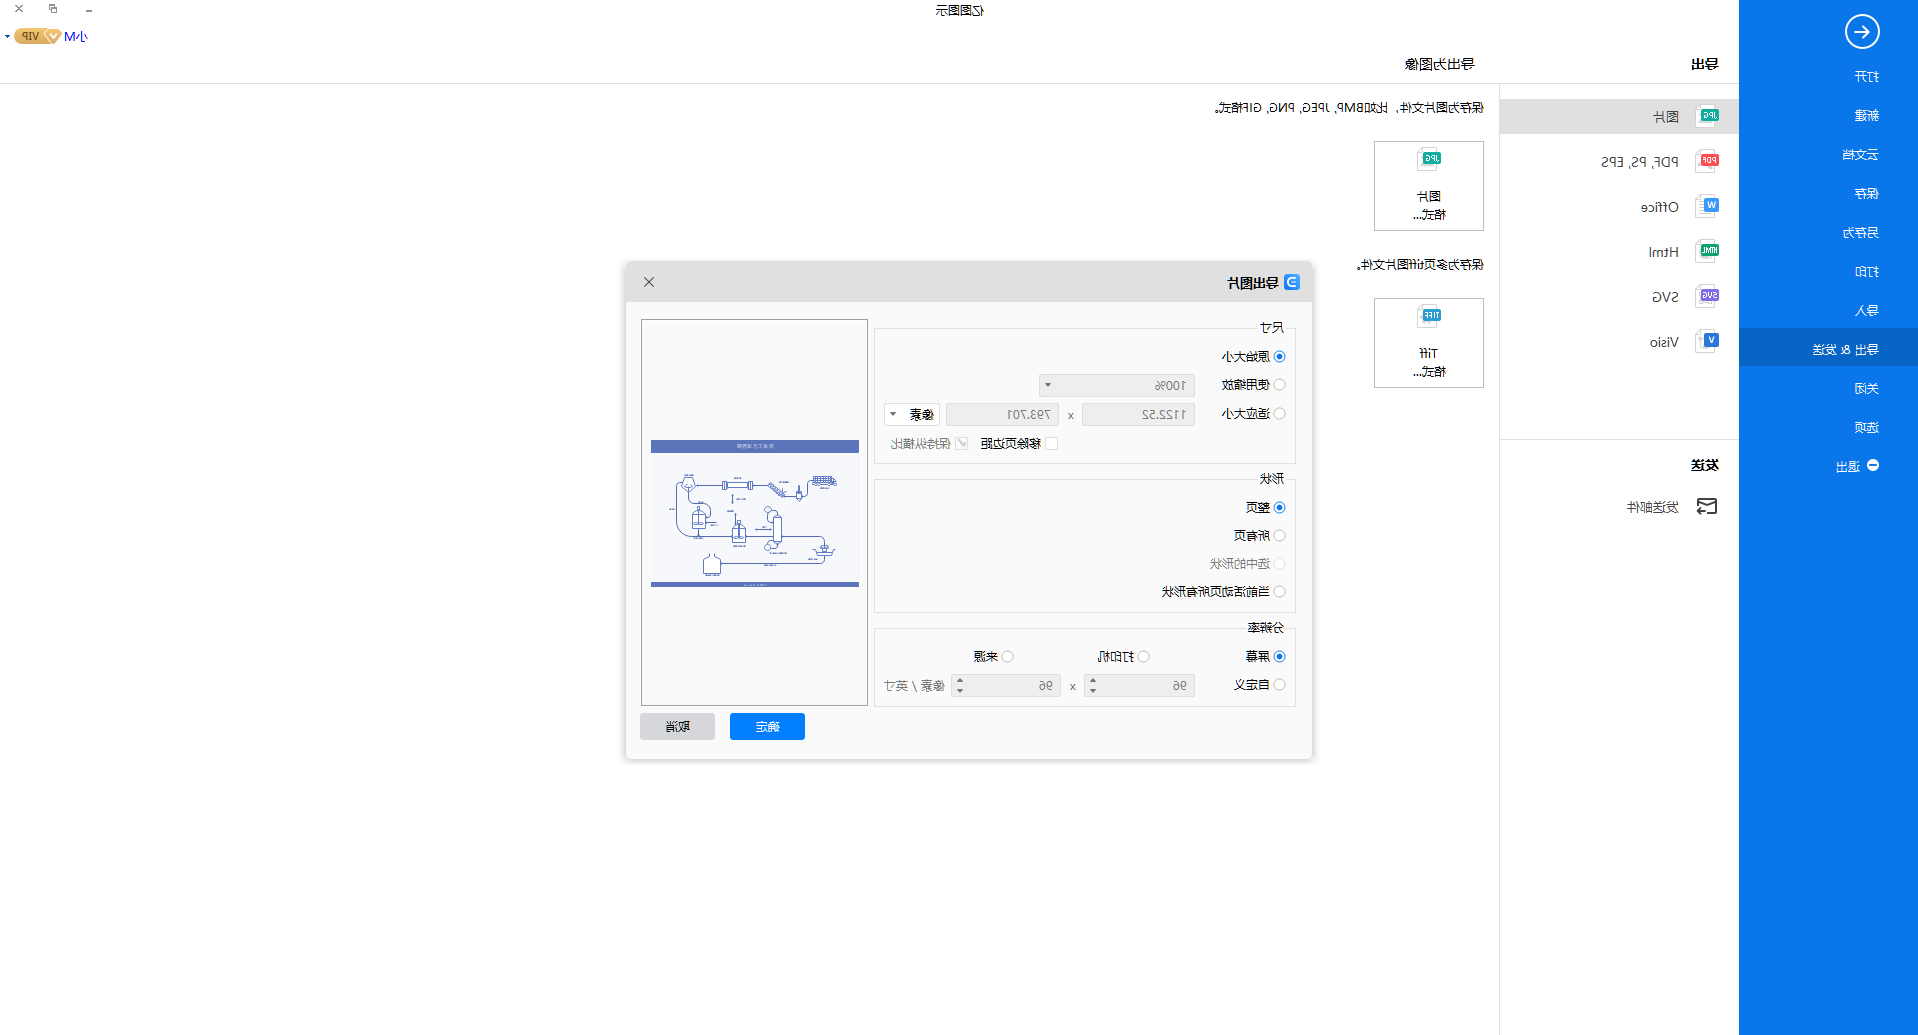Click 另存为 in the file menu

coord(1860,233)
